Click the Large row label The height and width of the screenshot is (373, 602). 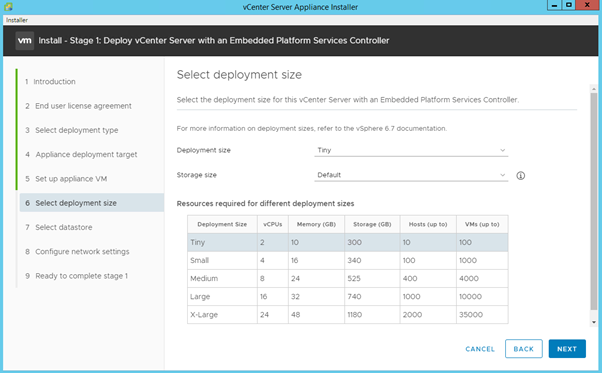(x=200, y=296)
